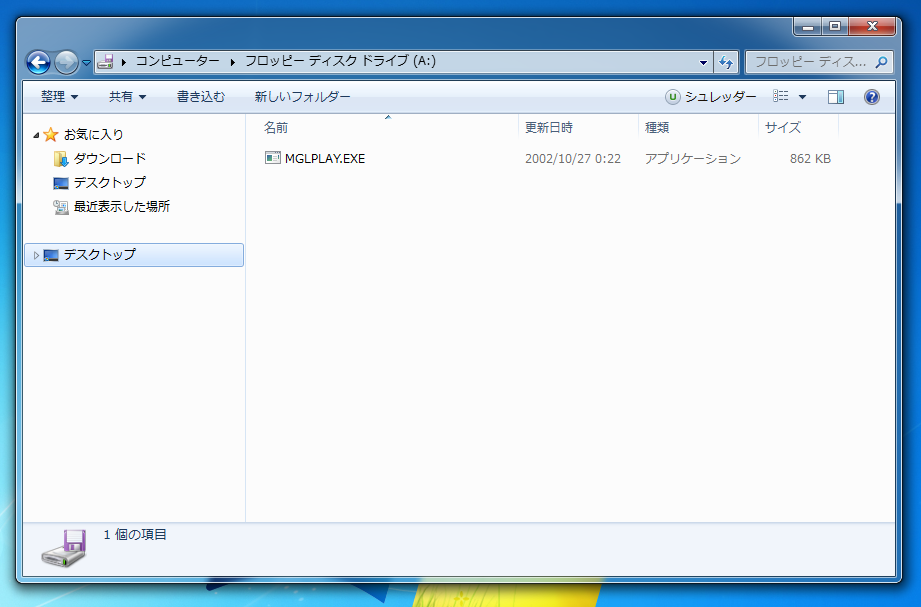921x607 pixels.
Task: Maximize the Explorer window
Action: point(835,26)
